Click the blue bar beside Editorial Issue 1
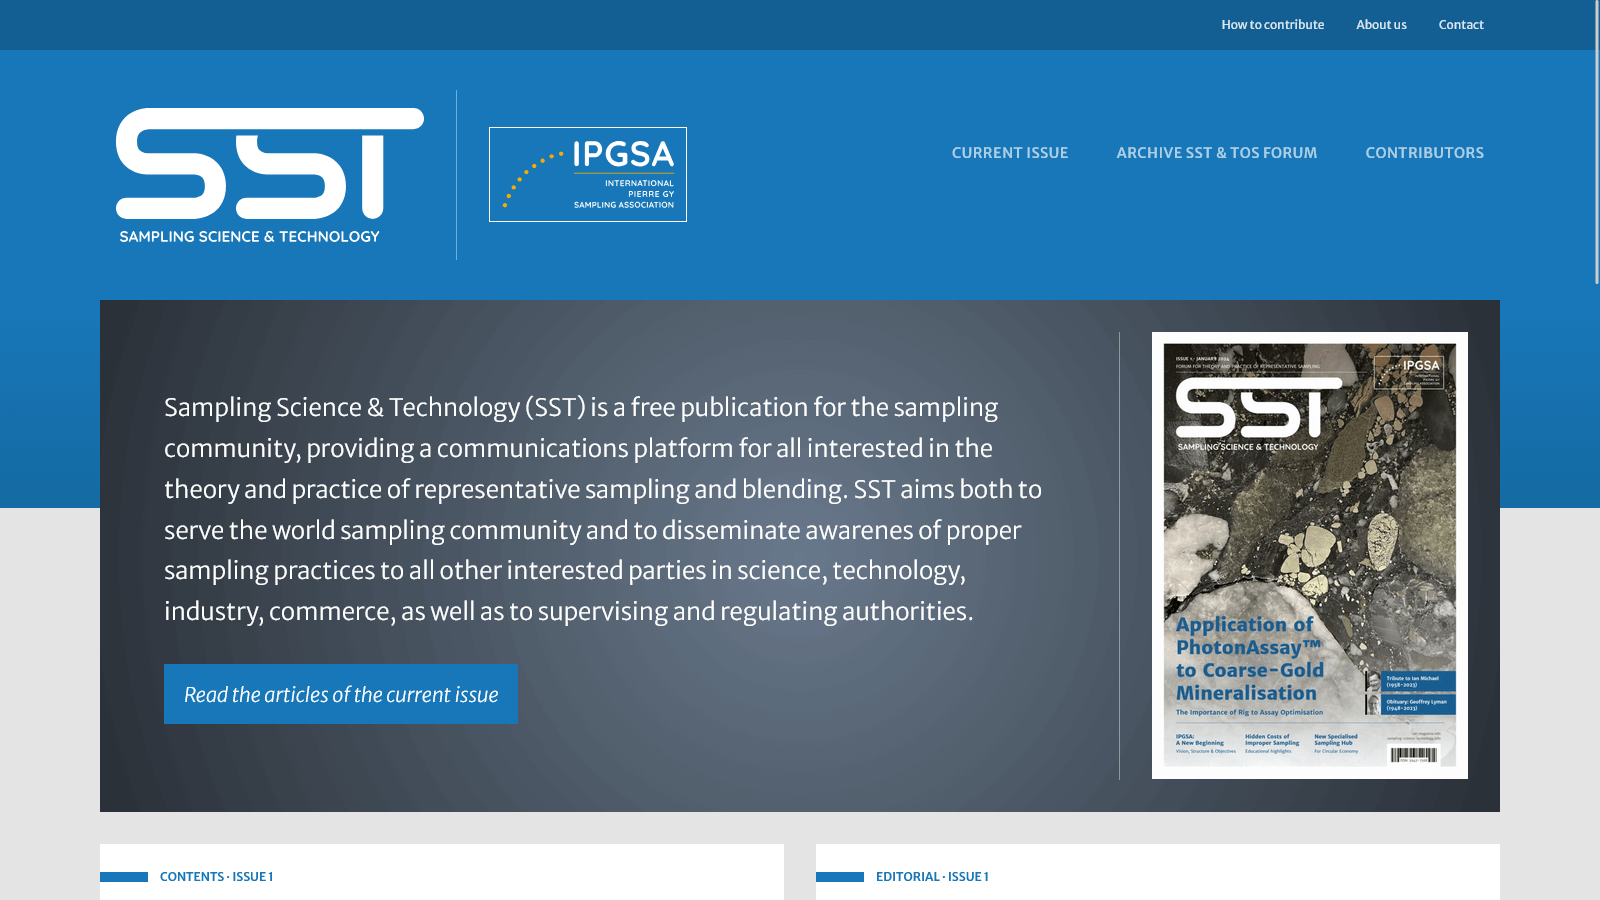The height and width of the screenshot is (900, 1600). tap(840, 877)
